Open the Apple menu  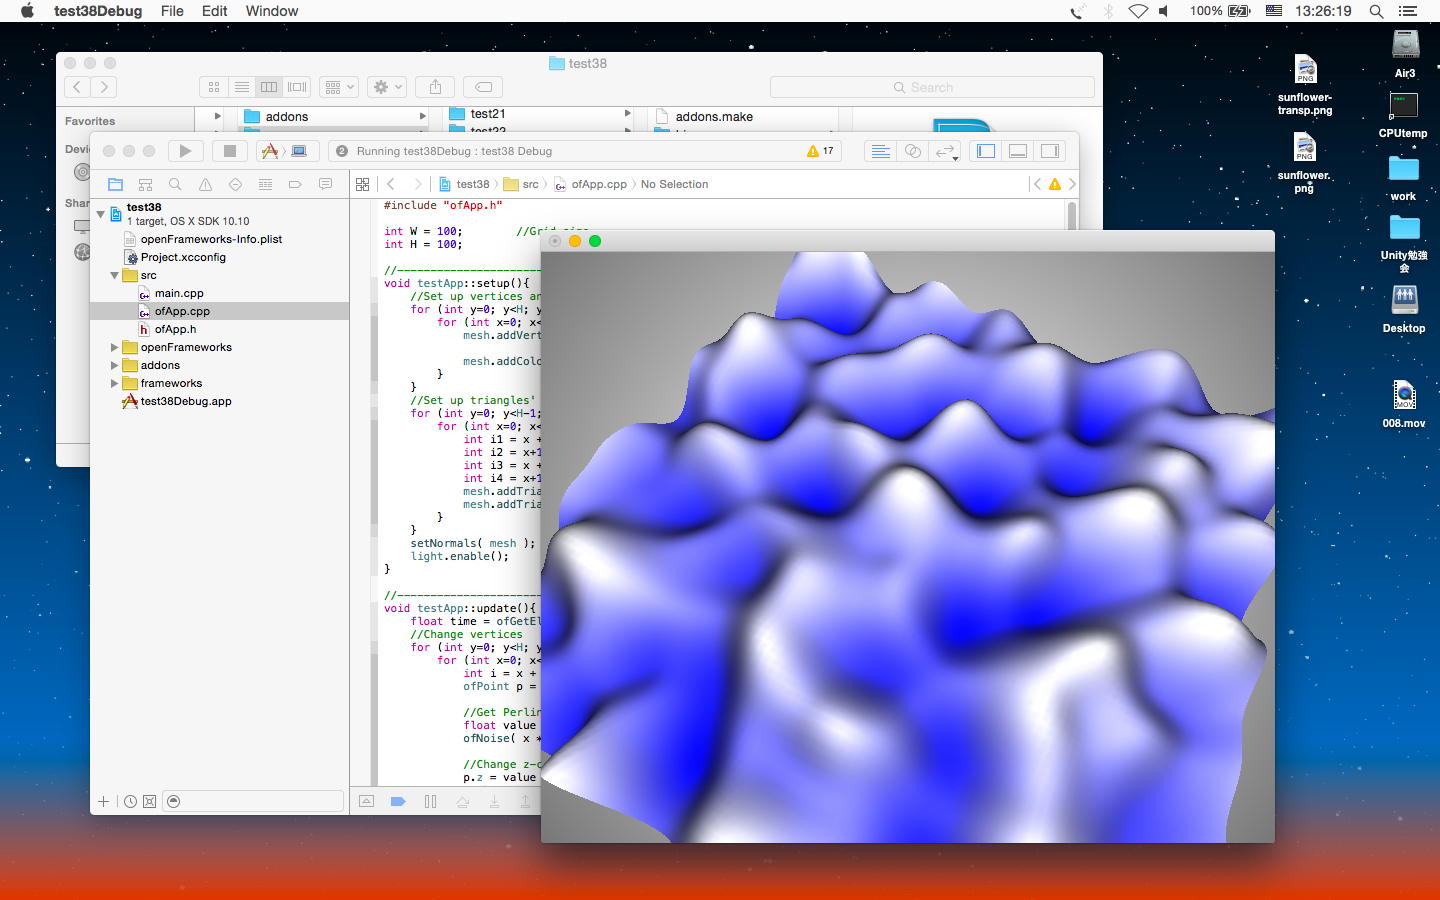coord(27,11)
